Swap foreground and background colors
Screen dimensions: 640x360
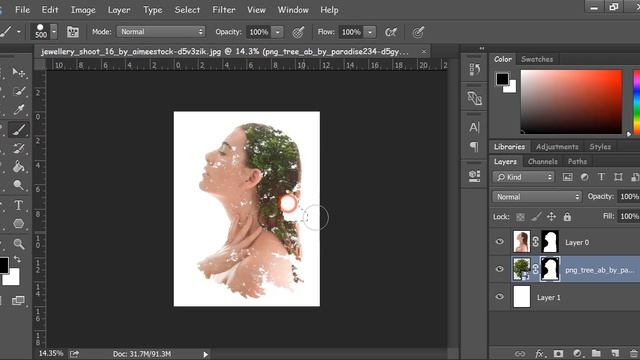click(17, 259)
